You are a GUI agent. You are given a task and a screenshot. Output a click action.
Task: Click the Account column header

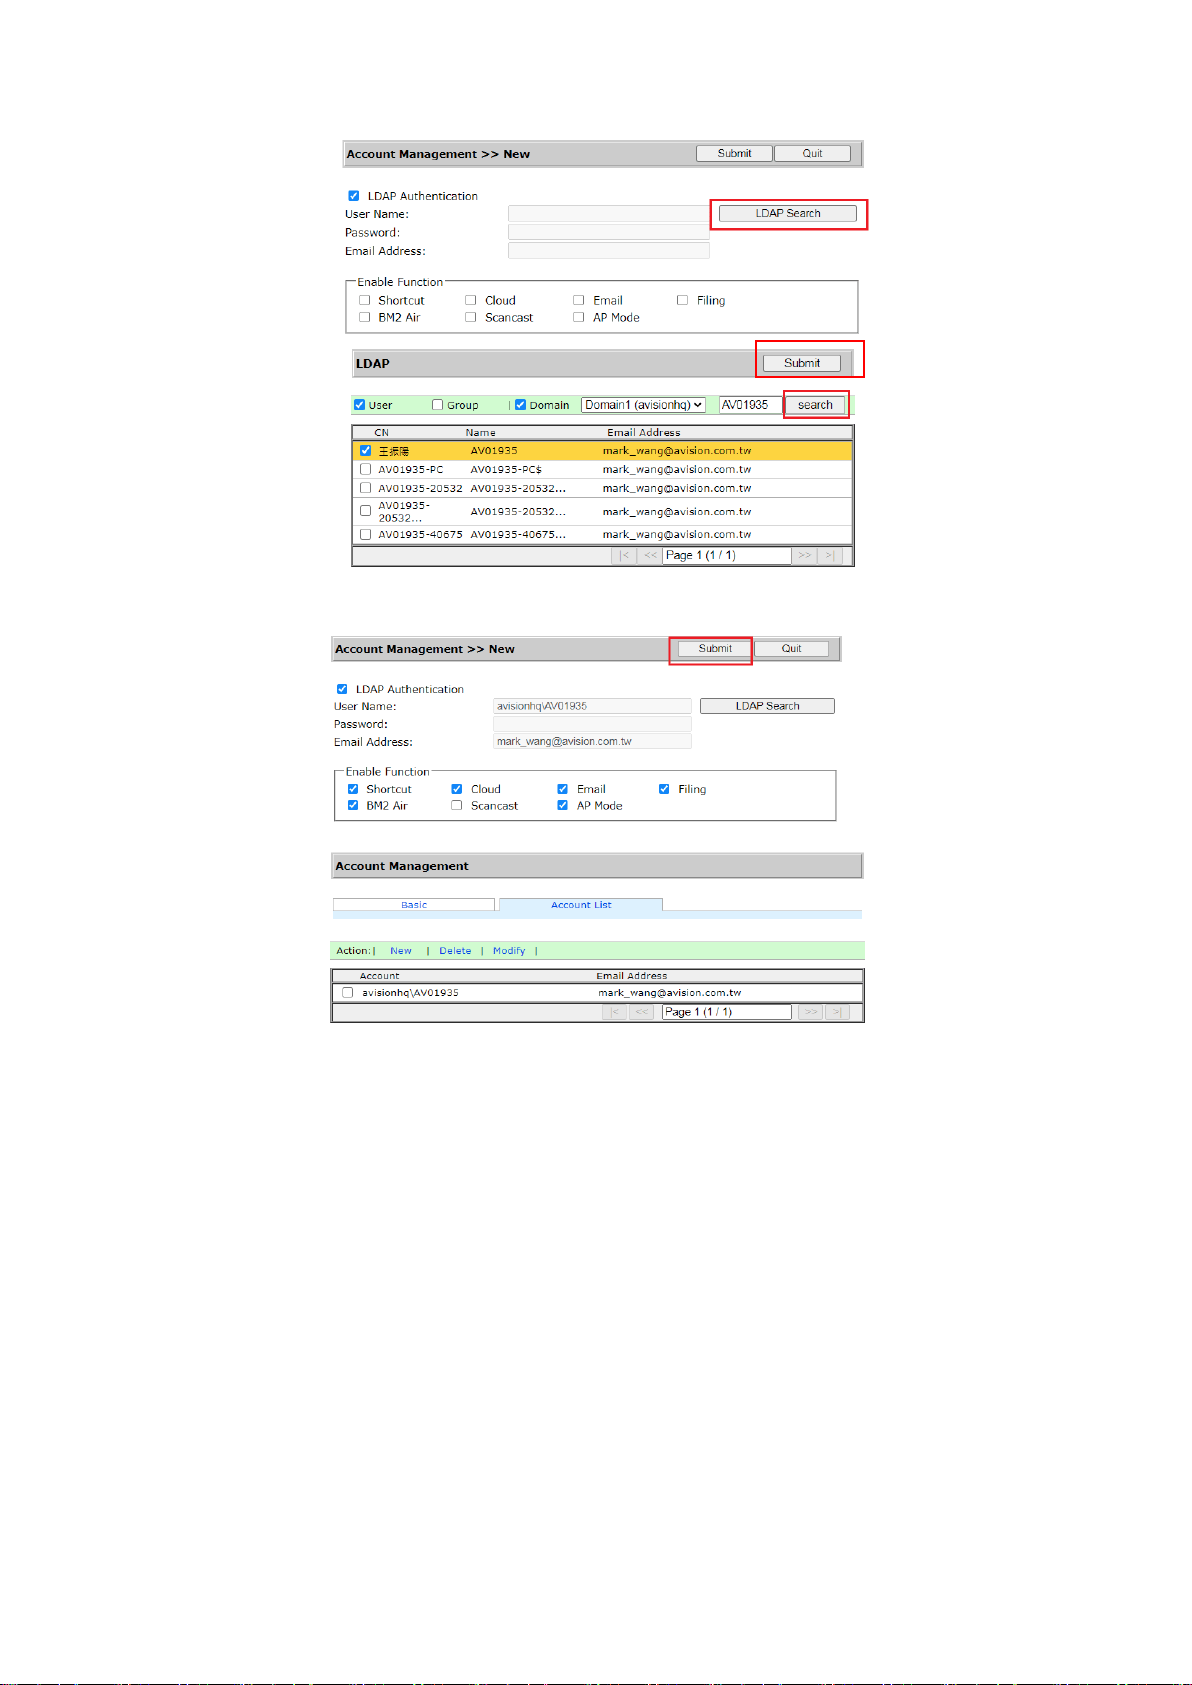tap(379, 976)
